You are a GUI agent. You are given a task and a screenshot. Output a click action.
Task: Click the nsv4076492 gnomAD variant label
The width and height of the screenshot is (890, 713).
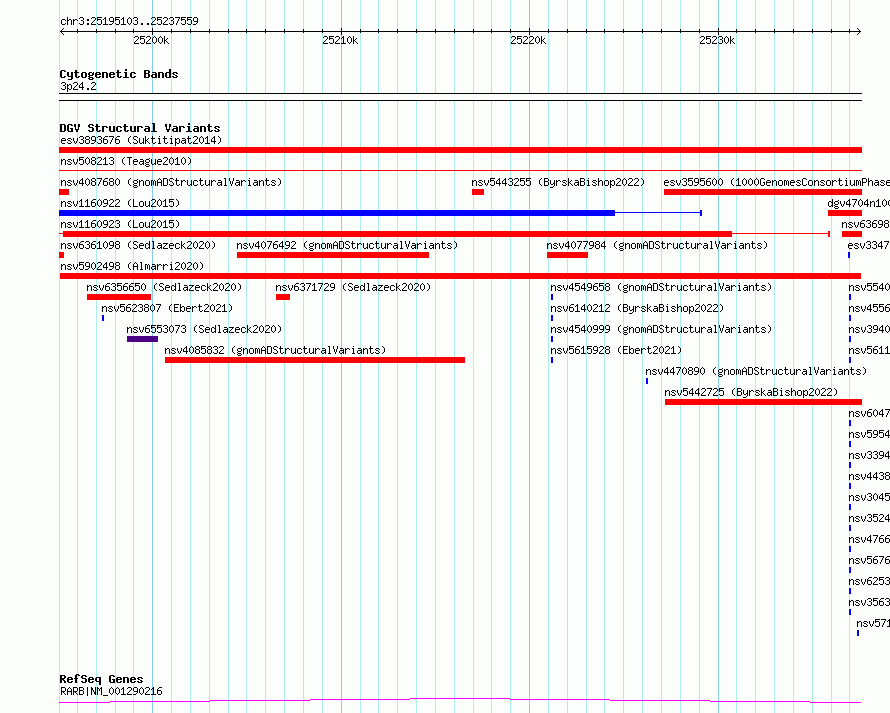347,245
